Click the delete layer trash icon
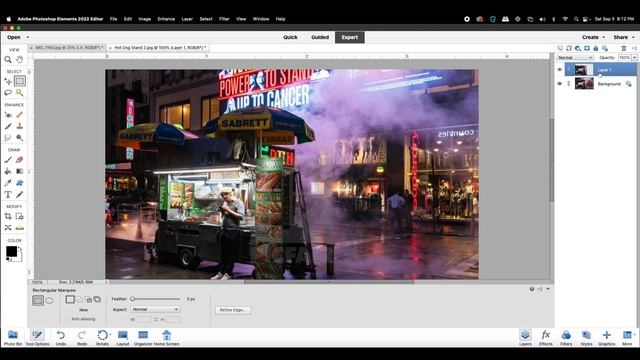This screenshot has height=360, width=640. pos(624,48)
